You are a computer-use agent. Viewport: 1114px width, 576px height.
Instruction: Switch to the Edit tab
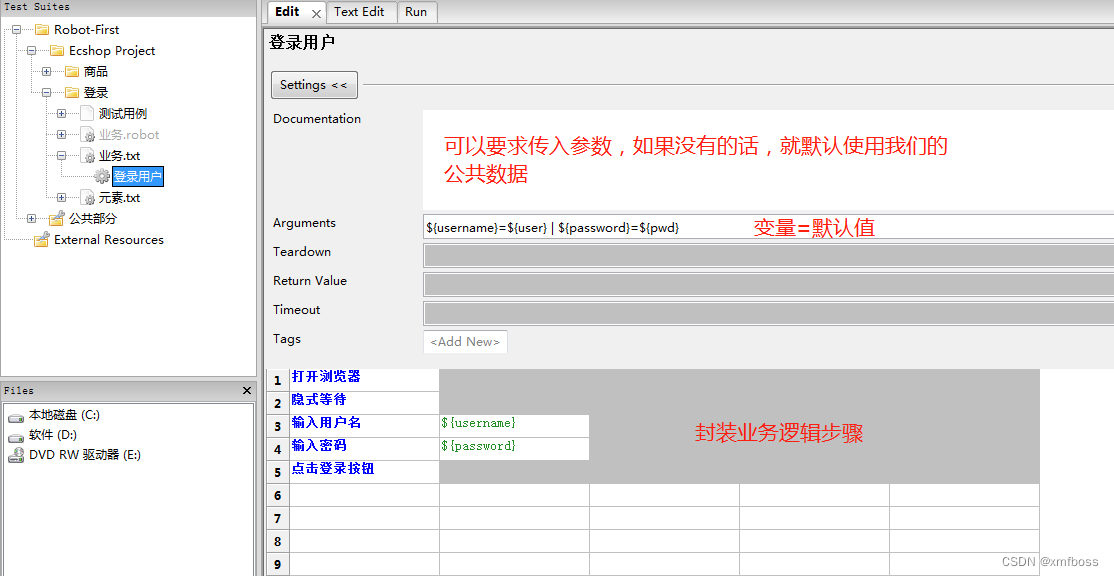point(287,12)
